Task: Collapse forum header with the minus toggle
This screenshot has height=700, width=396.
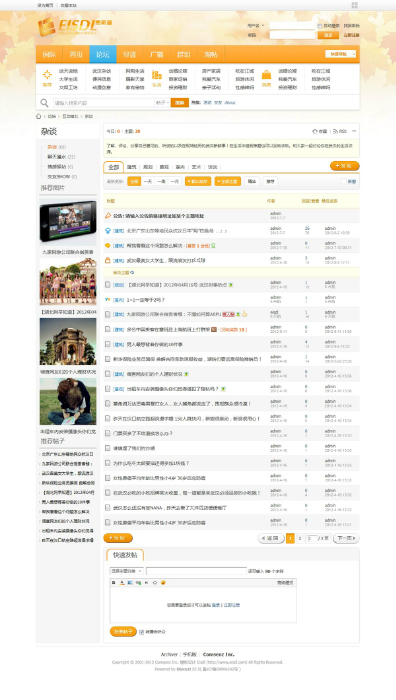Action: point(354,131)
